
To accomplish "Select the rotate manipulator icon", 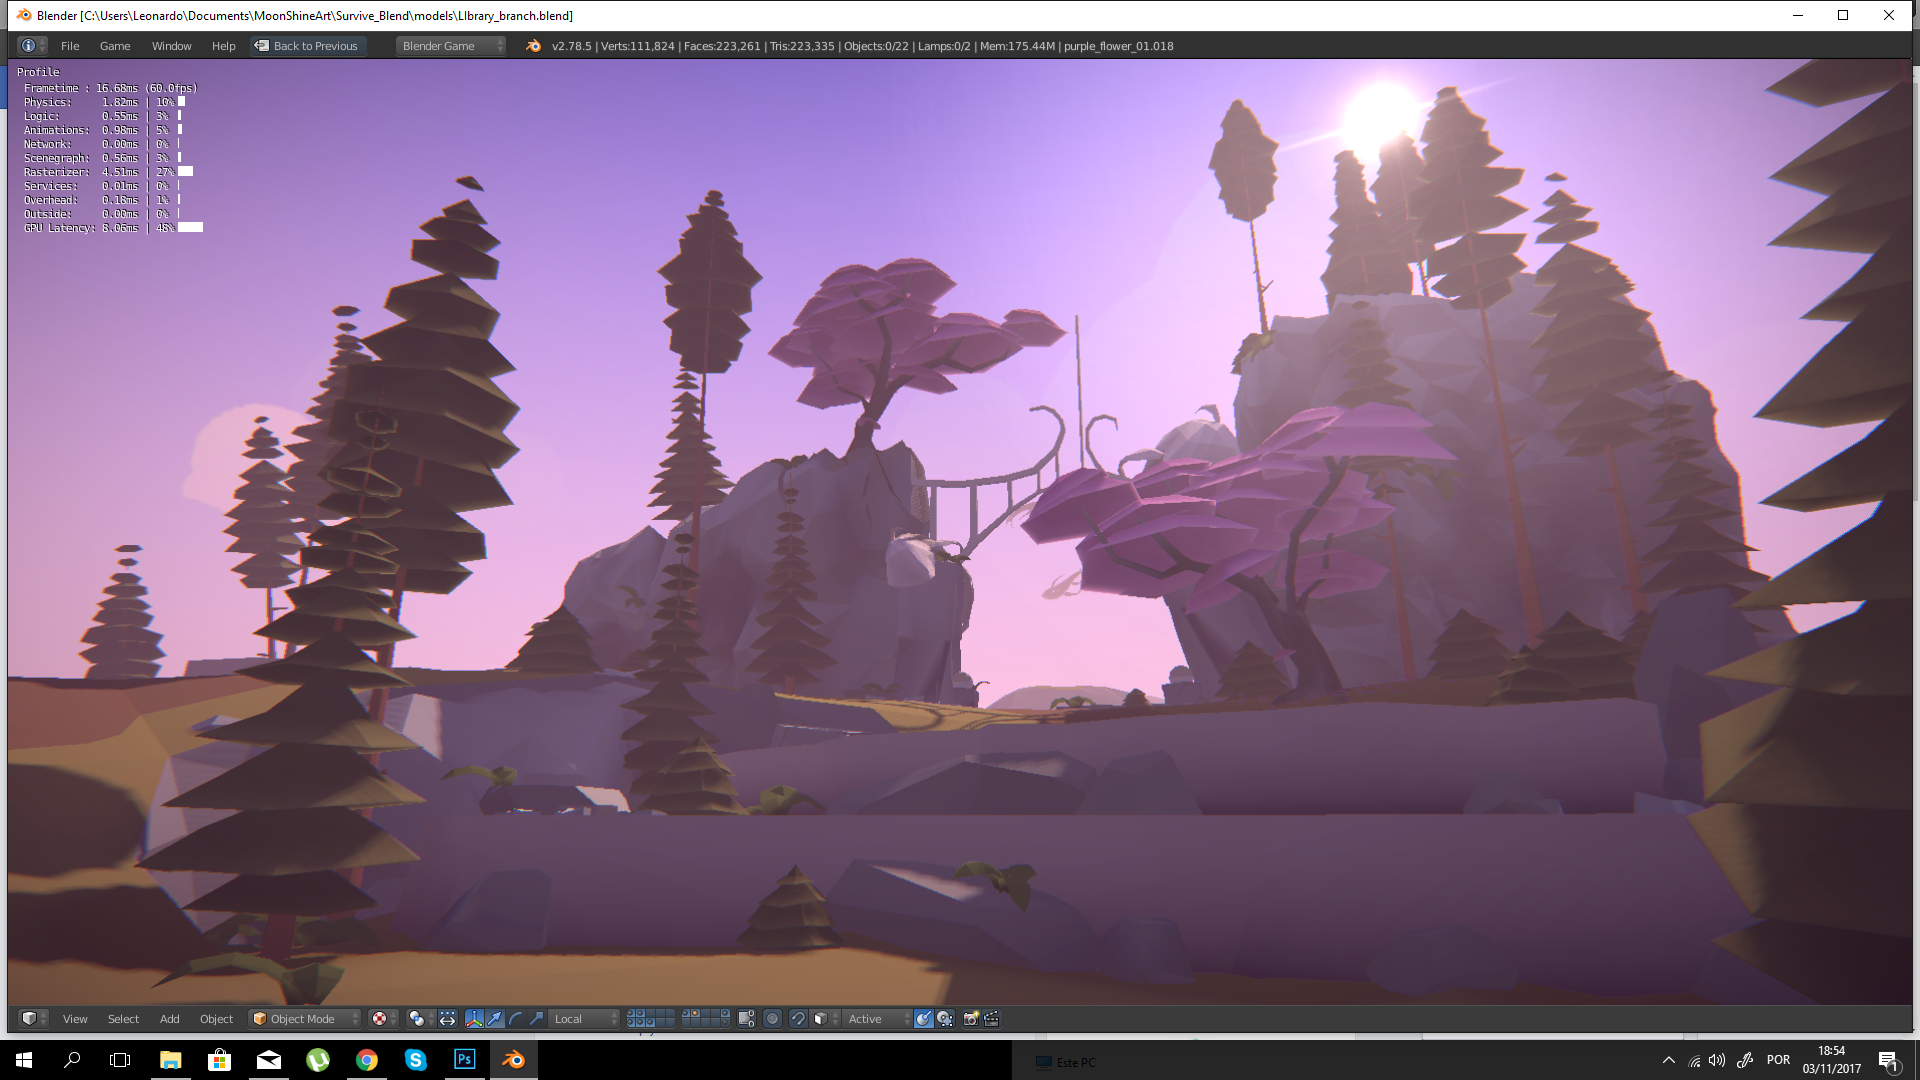I will [514, 1018].
